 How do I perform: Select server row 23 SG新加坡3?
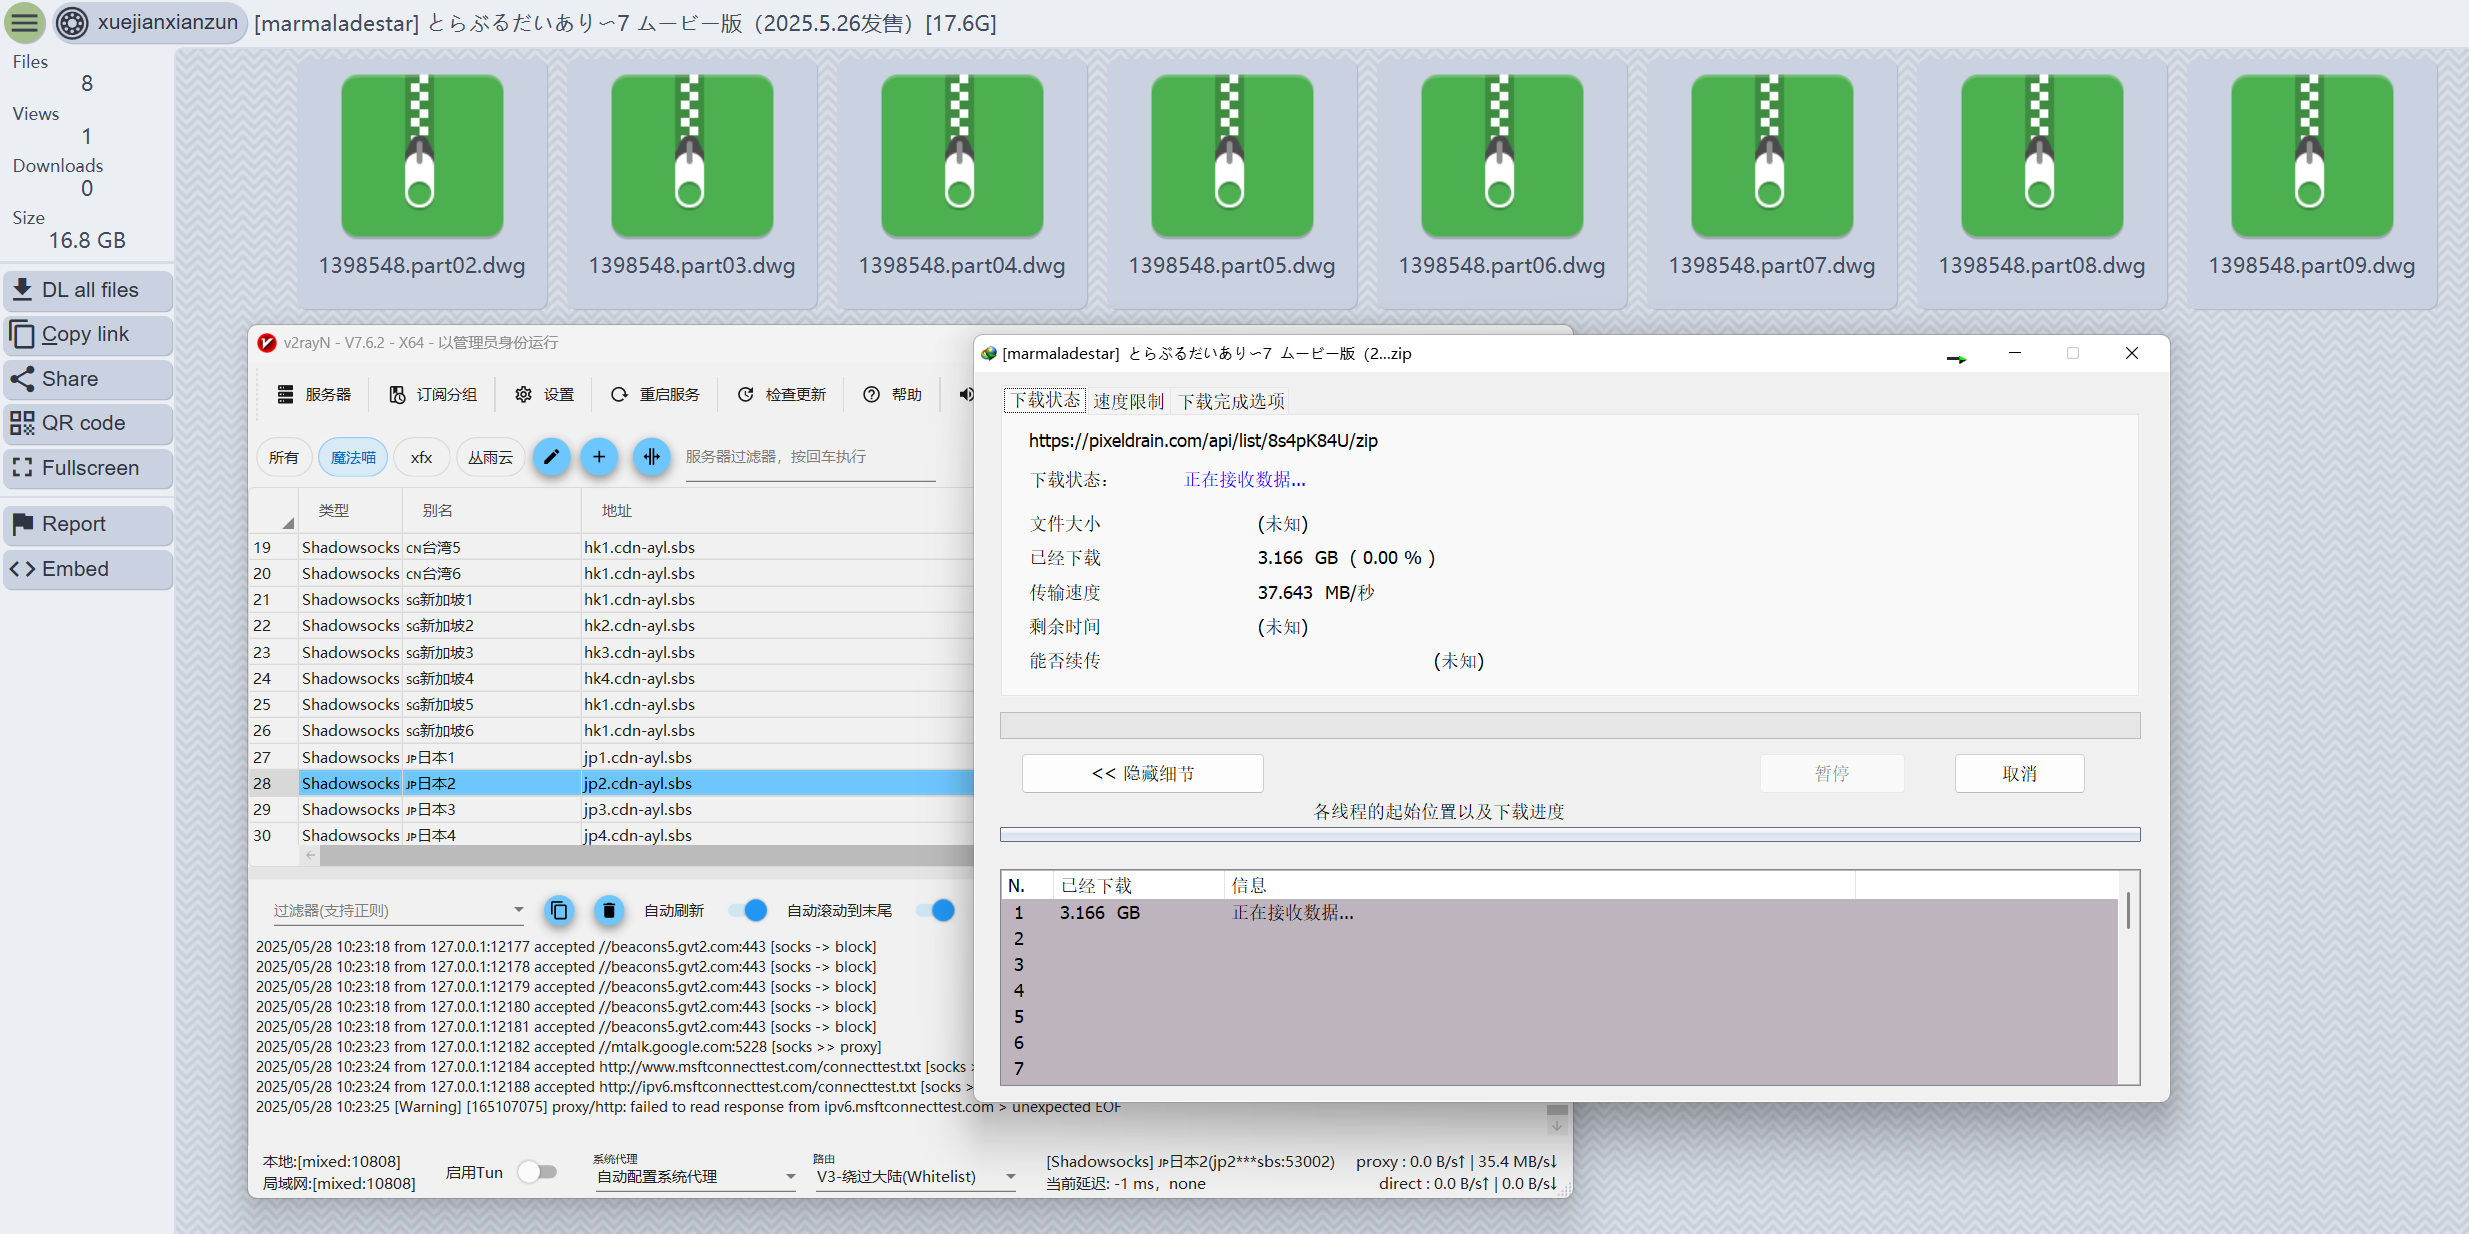[x=612, y=652]
